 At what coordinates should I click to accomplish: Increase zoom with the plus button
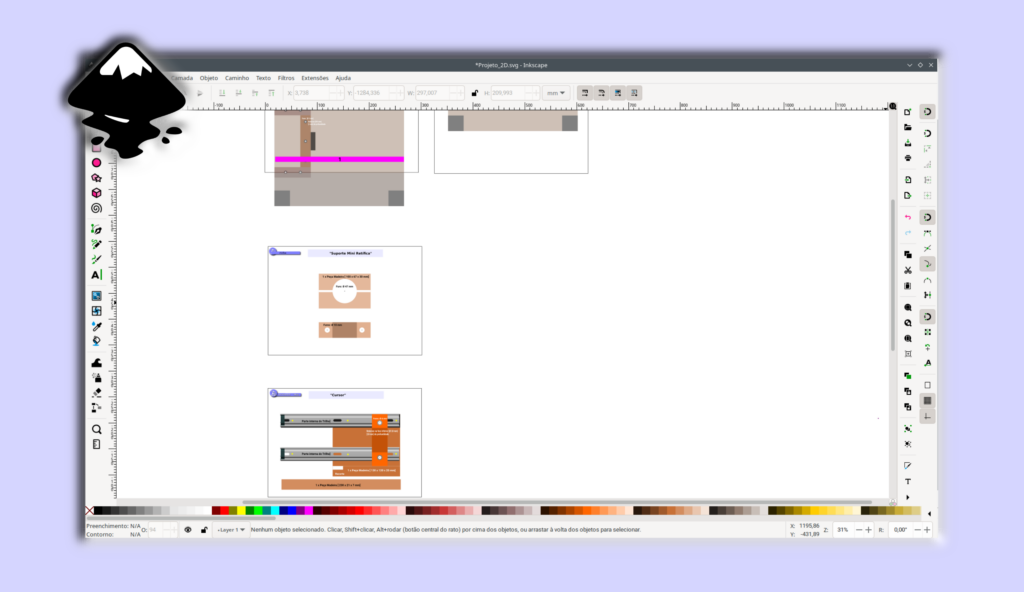pos(869,530)
